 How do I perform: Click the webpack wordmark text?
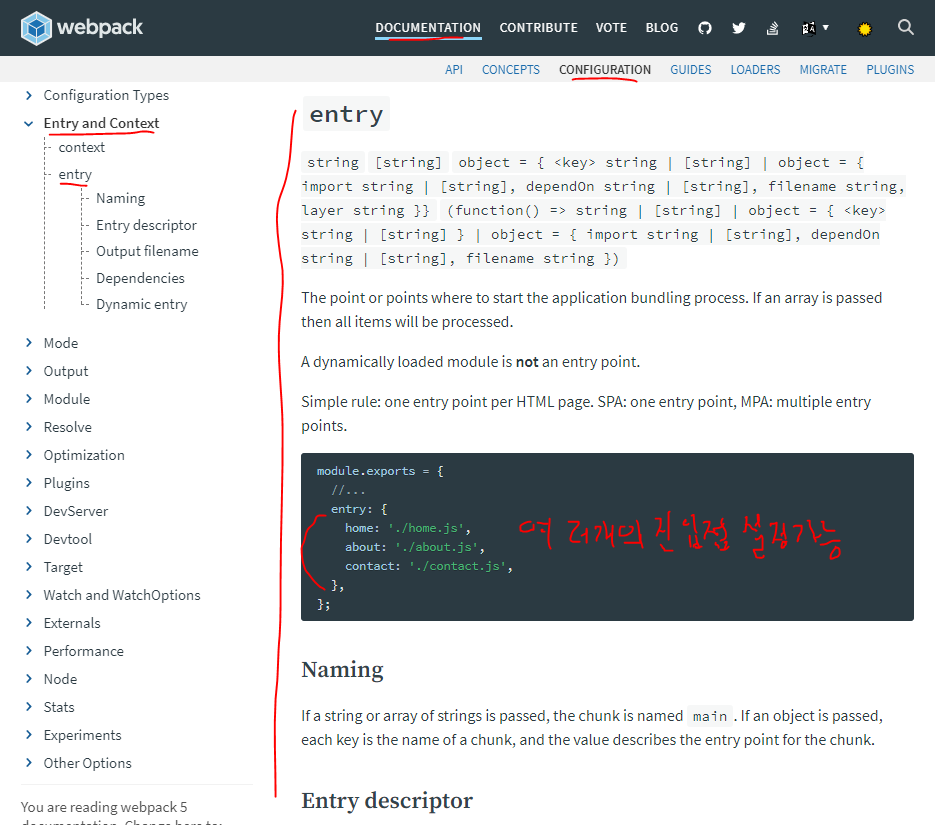tap(100, 27)
